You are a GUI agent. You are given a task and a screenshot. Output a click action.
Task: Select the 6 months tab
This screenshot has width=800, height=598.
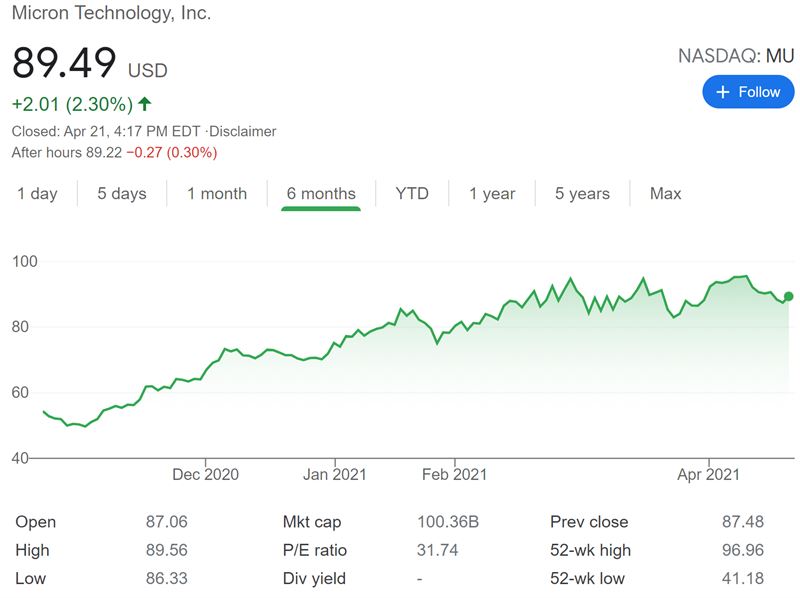click(321, 194)
